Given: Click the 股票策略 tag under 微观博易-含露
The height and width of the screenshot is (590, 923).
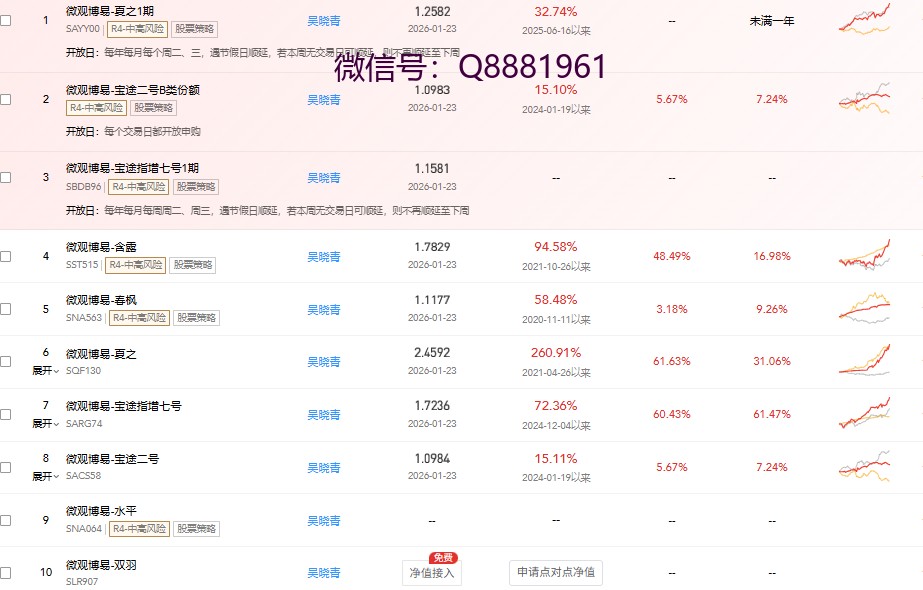Looking at the screenshot, I should [196, 265].
